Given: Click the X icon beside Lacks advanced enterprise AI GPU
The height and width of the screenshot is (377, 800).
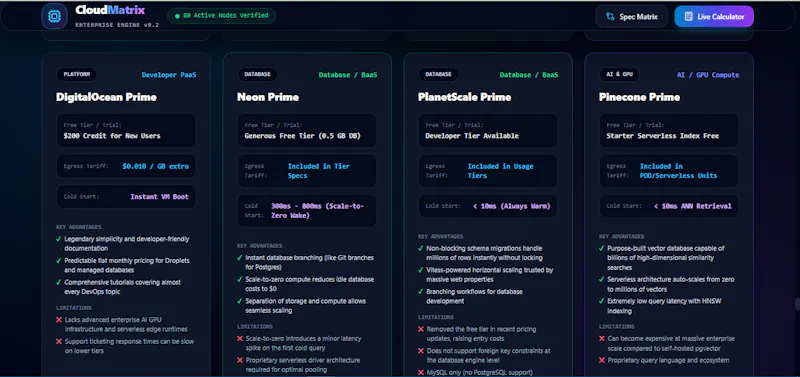Looking at the screenshot, I should pyautogui.click(x=59, y=320).
